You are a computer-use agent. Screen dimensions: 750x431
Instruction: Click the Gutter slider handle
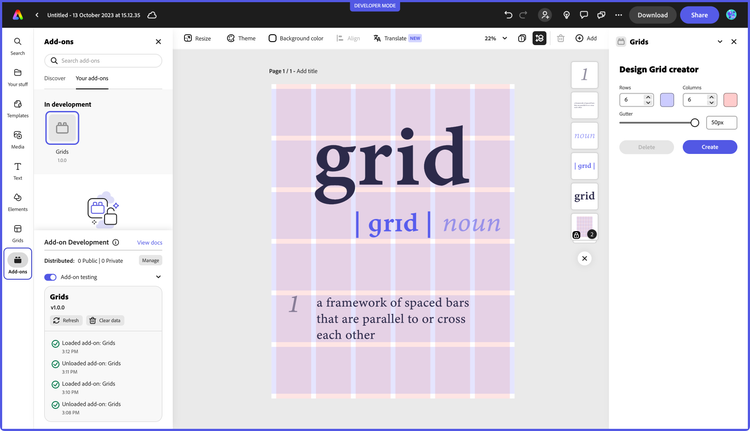[695, 122]
